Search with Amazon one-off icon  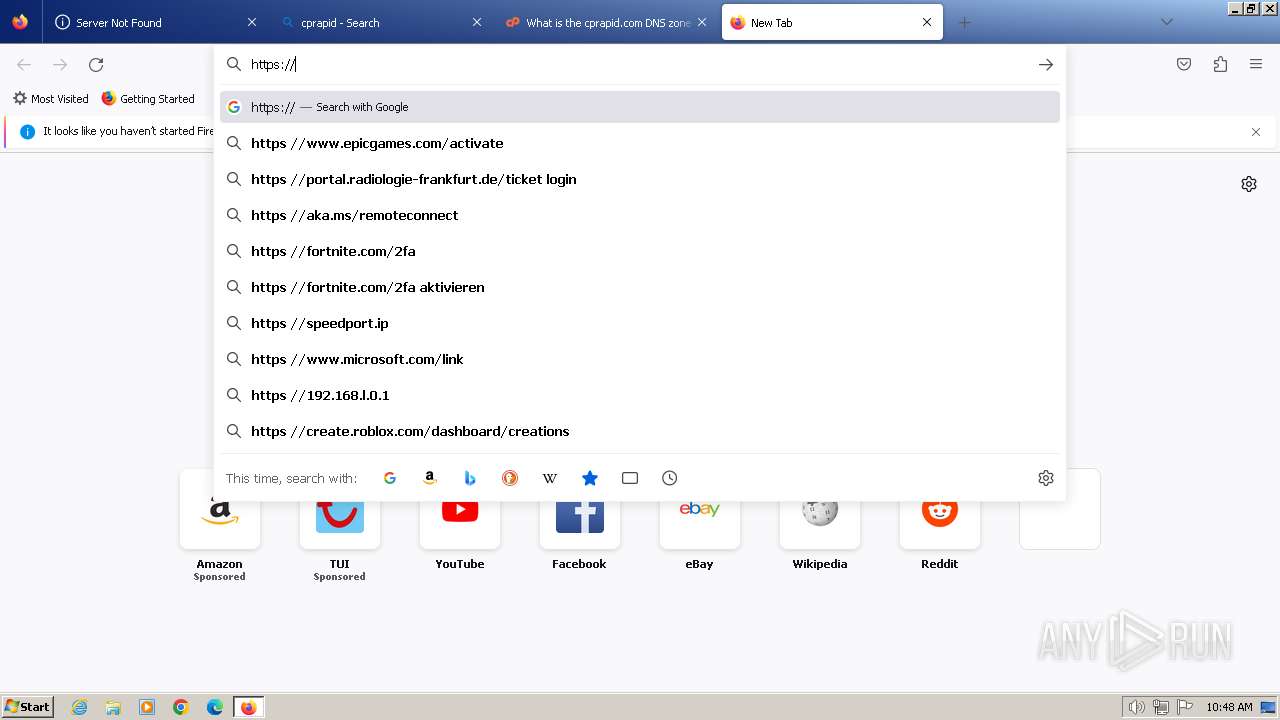point(430,478)
